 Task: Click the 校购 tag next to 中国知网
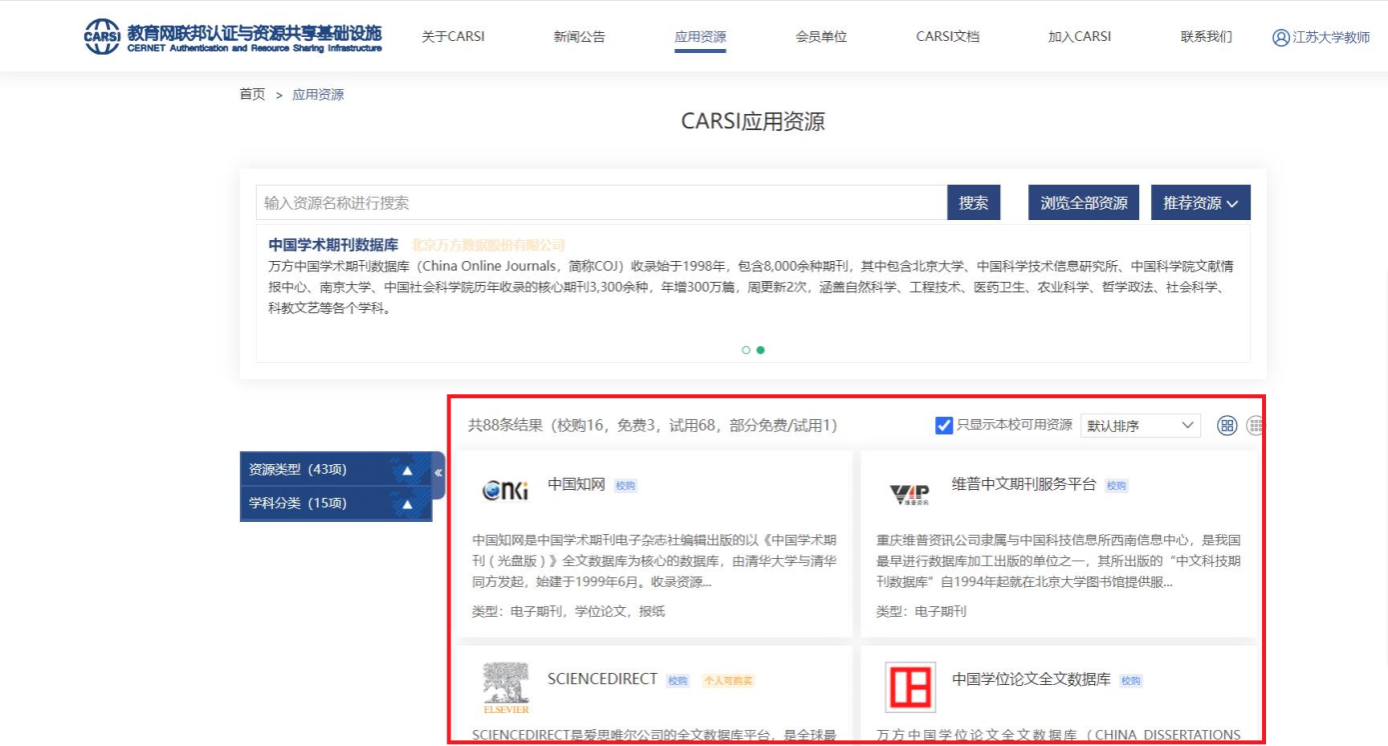coord(625,486)
